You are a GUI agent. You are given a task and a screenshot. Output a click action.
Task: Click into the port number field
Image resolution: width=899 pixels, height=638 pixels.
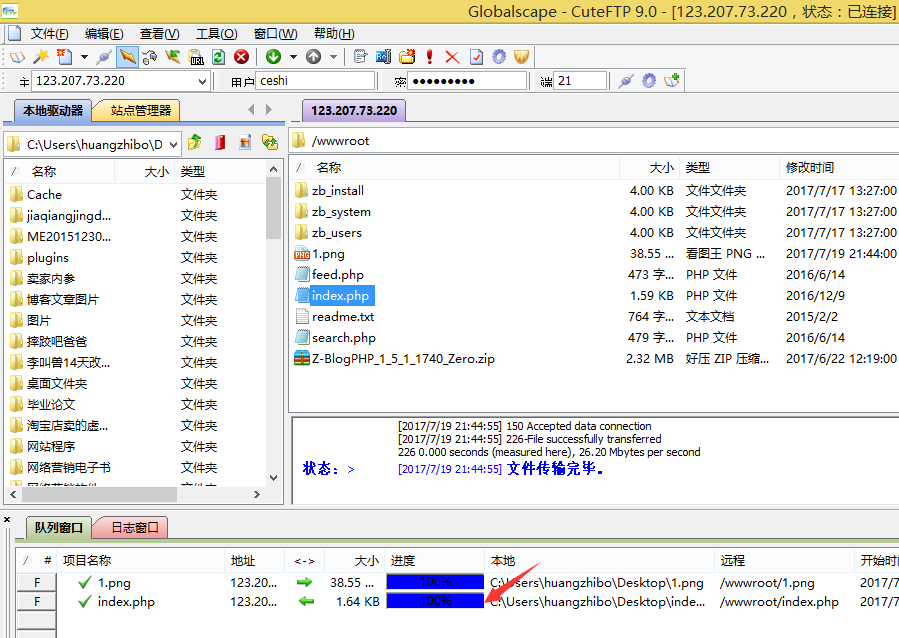[580, 81]
